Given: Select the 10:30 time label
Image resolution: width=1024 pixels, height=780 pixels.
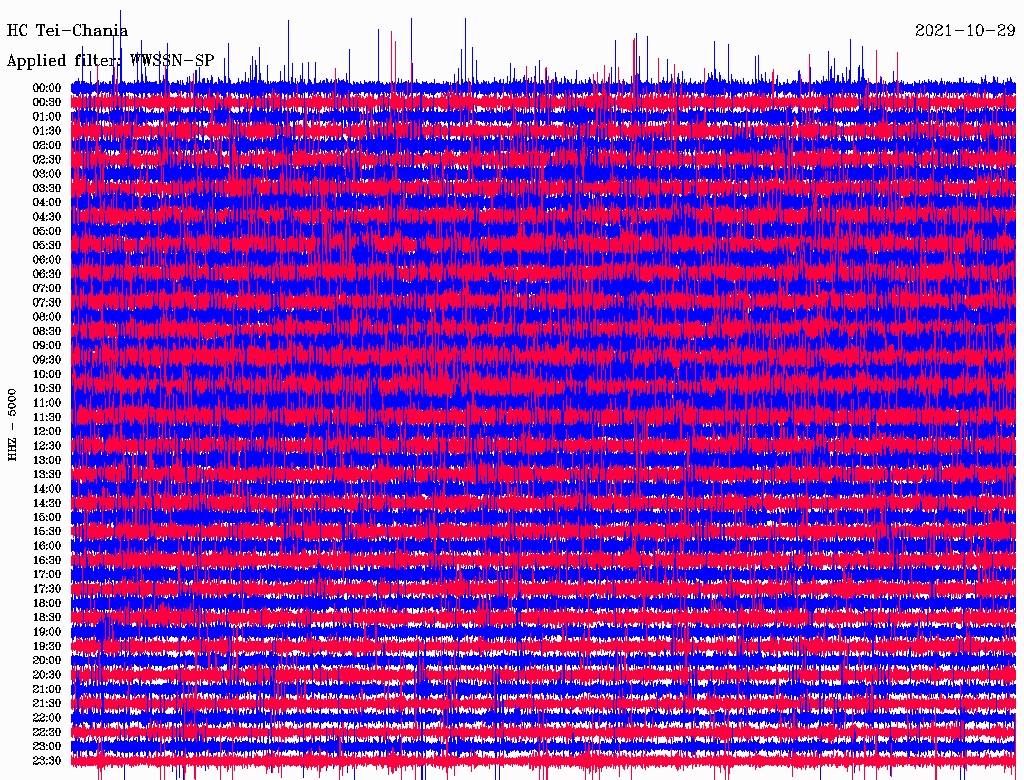Looking at the screenshot, I should coord(47,389).
